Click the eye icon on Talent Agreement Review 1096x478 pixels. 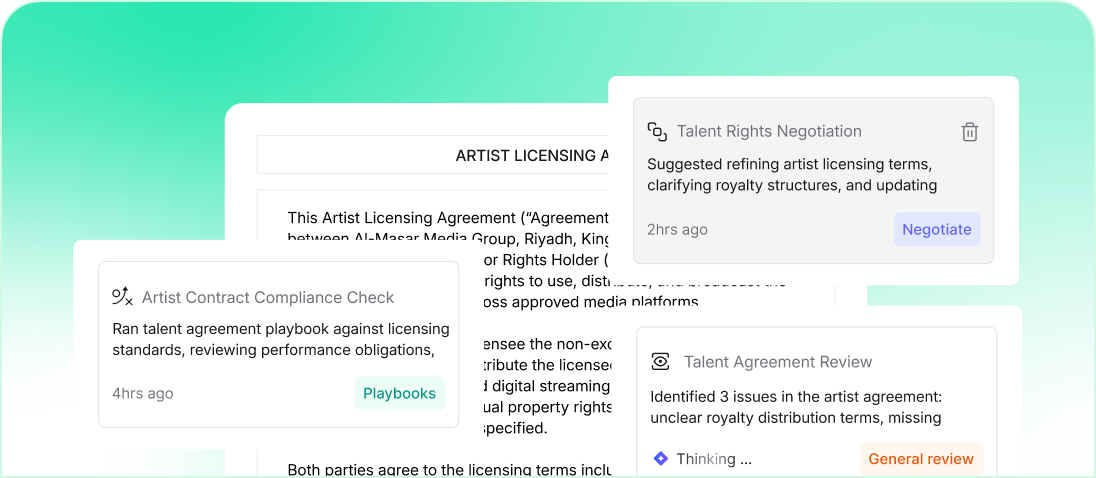click(x=660, y=362)
